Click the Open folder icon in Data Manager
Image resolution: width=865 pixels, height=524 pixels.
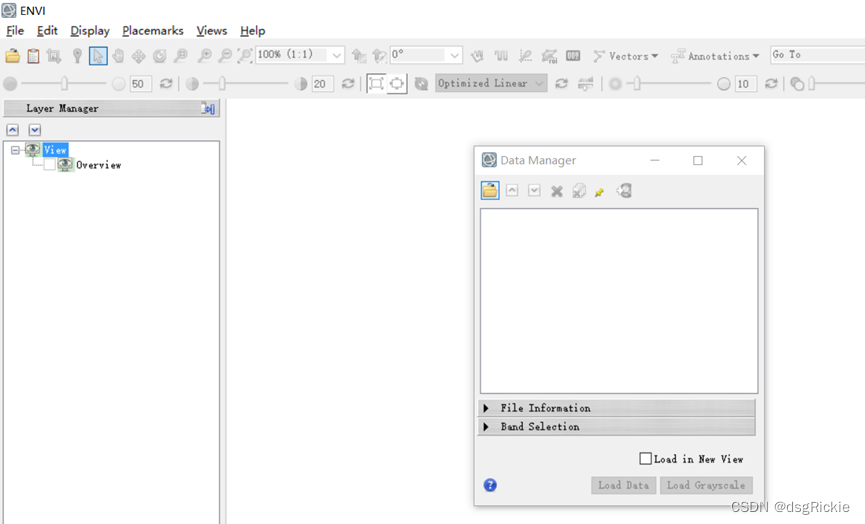(490, 190)
